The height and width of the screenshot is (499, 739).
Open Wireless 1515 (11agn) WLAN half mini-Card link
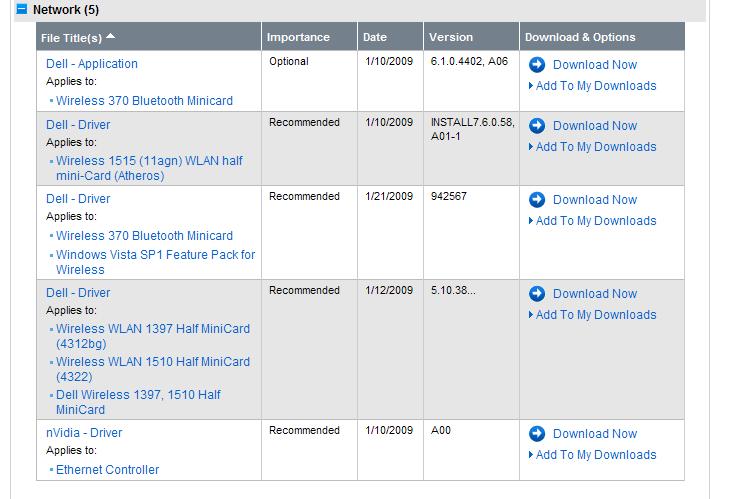pos(149,168)
